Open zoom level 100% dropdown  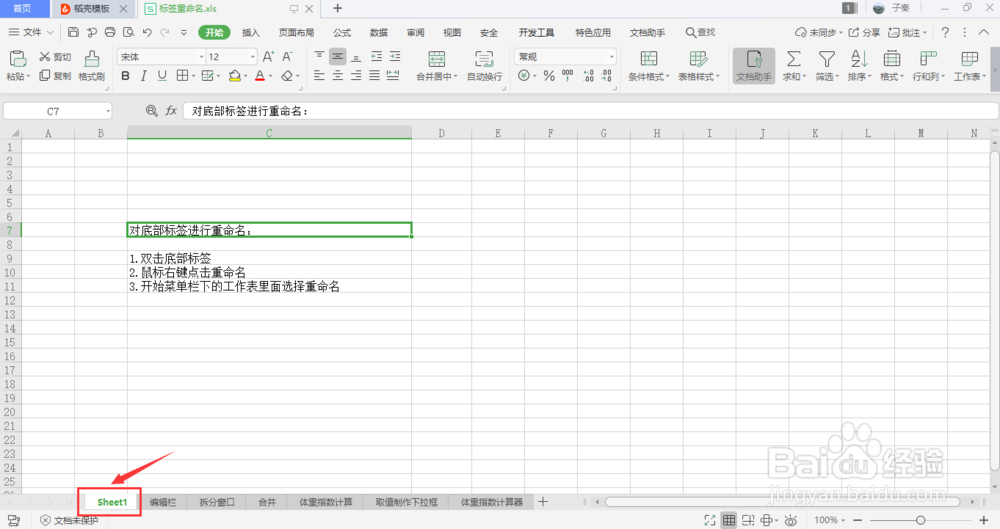[829, 520]
